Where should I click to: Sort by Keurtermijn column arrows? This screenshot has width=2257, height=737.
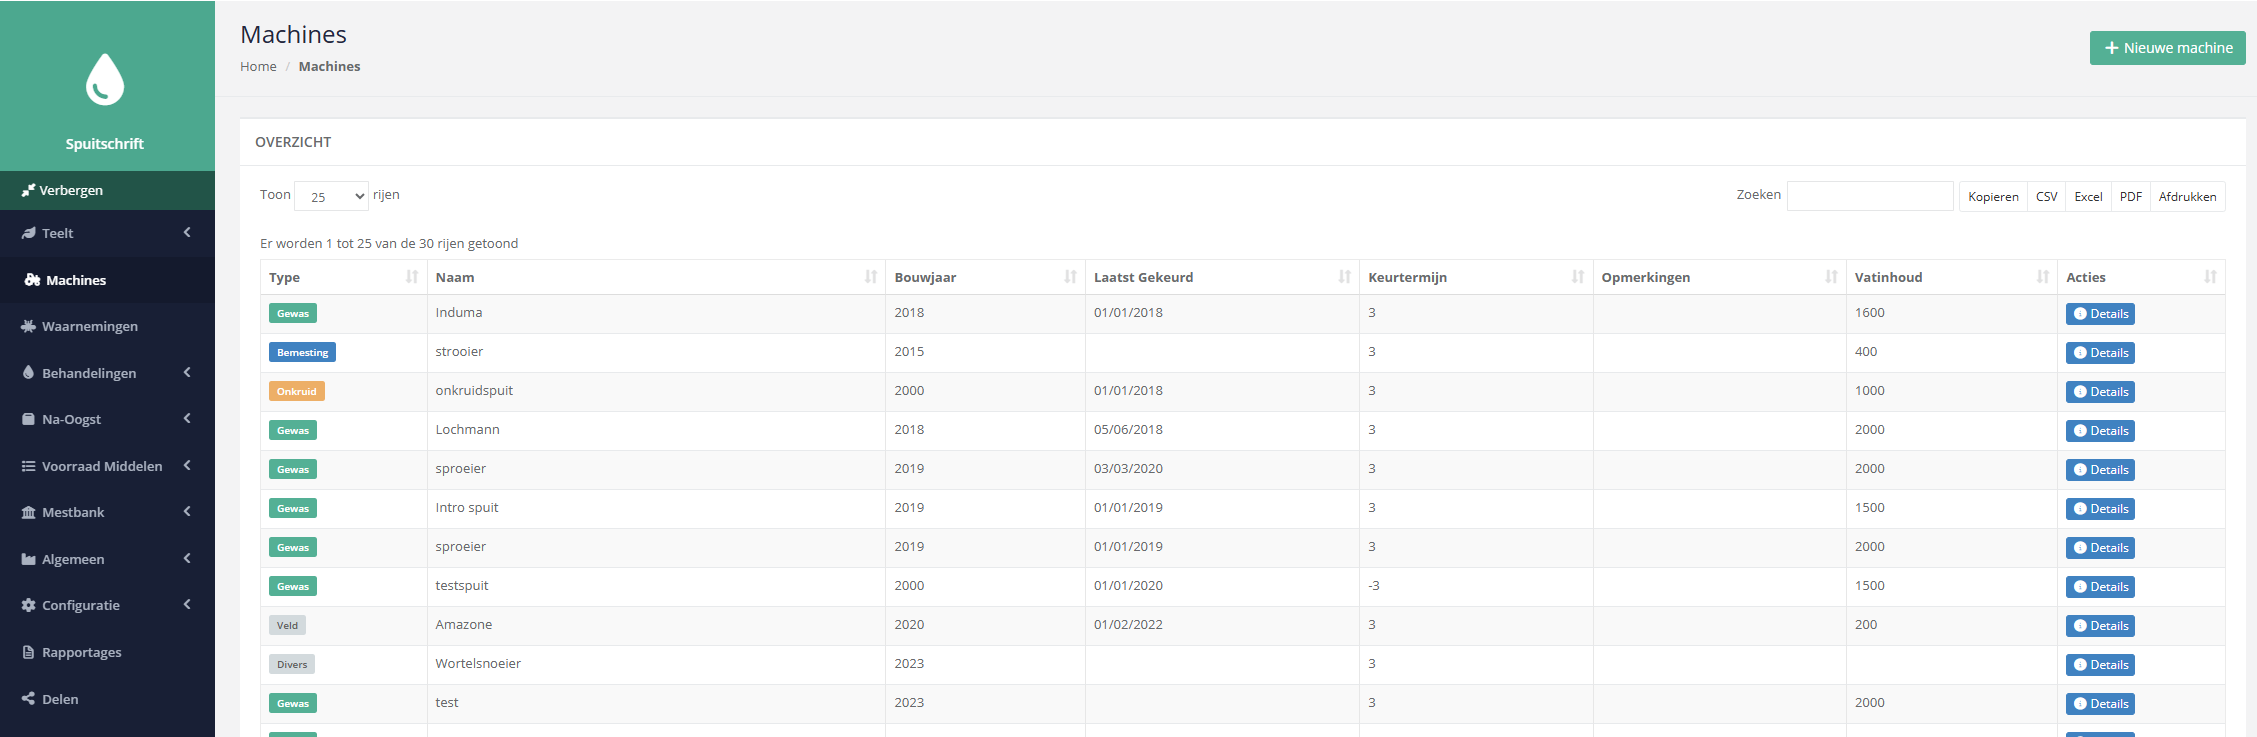[x=1578, y=277]
